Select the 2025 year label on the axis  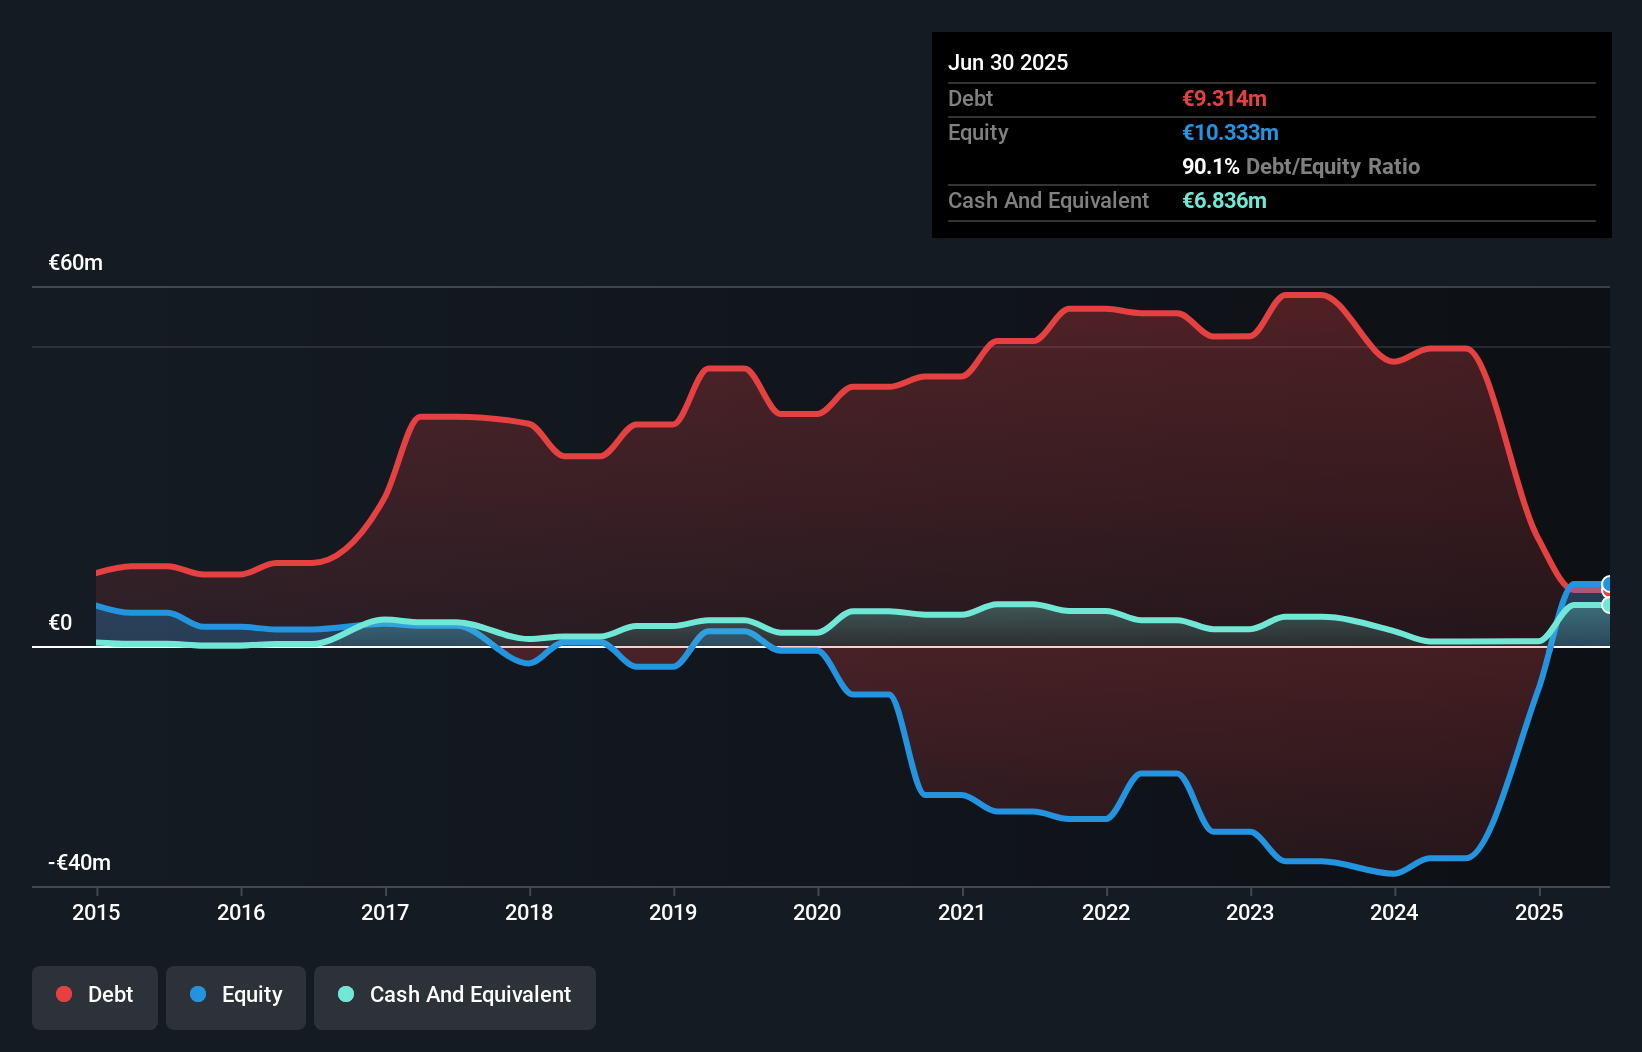point(1539,912)
